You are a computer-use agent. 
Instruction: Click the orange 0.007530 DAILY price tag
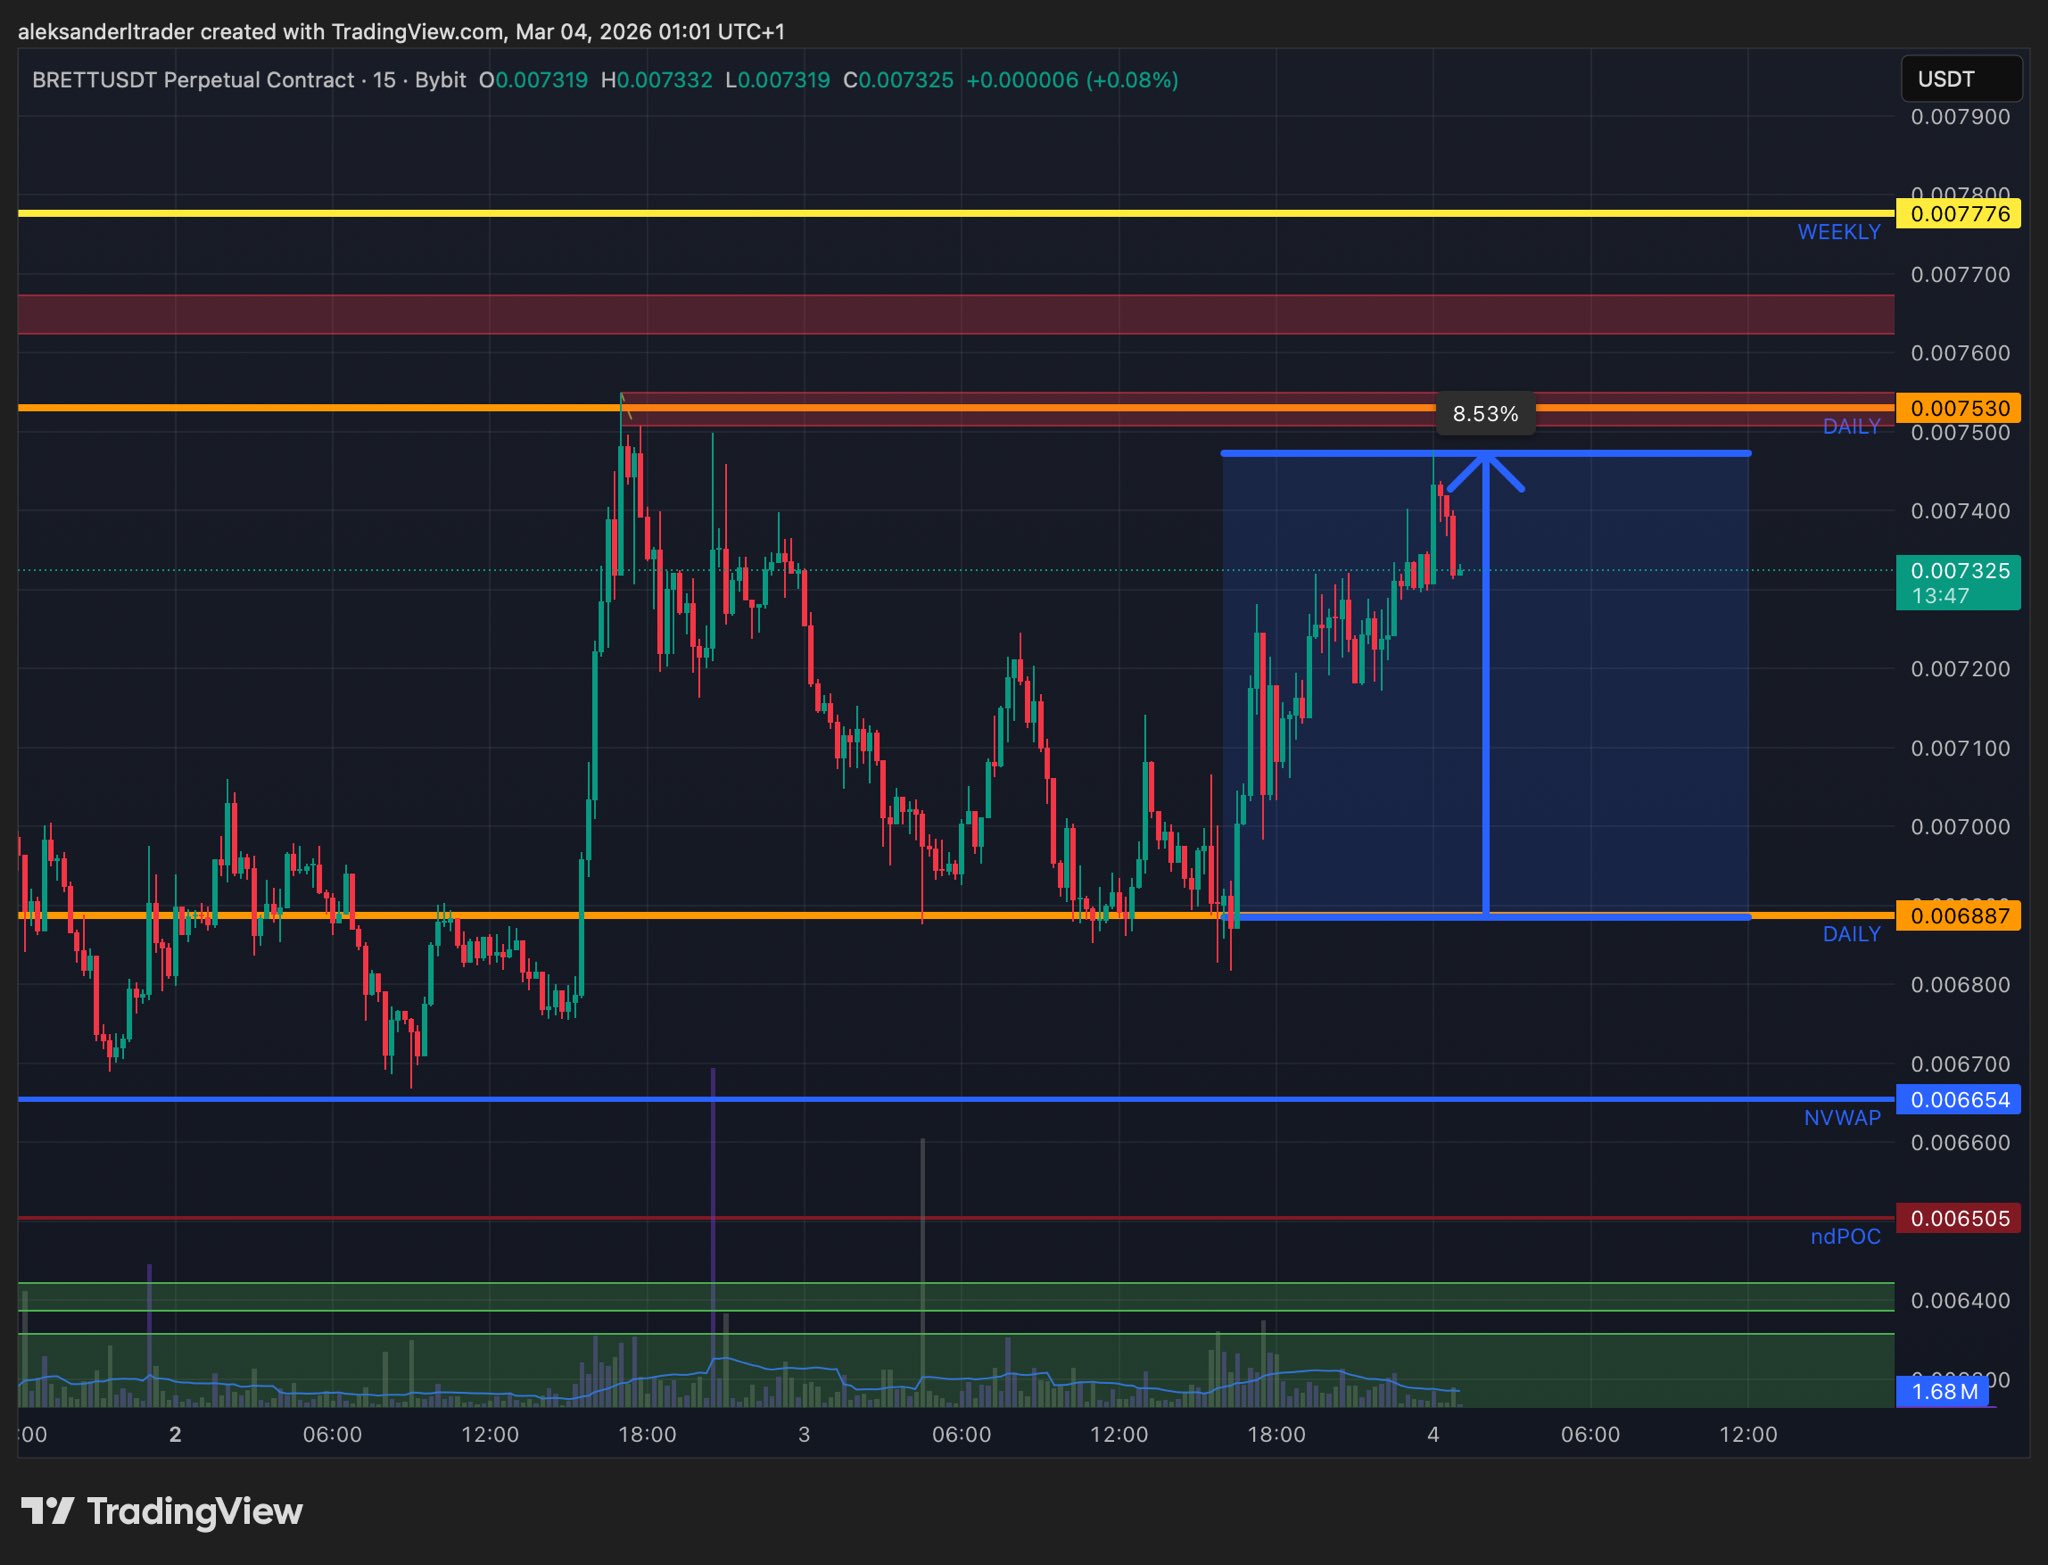click(x=1958, y=408)
